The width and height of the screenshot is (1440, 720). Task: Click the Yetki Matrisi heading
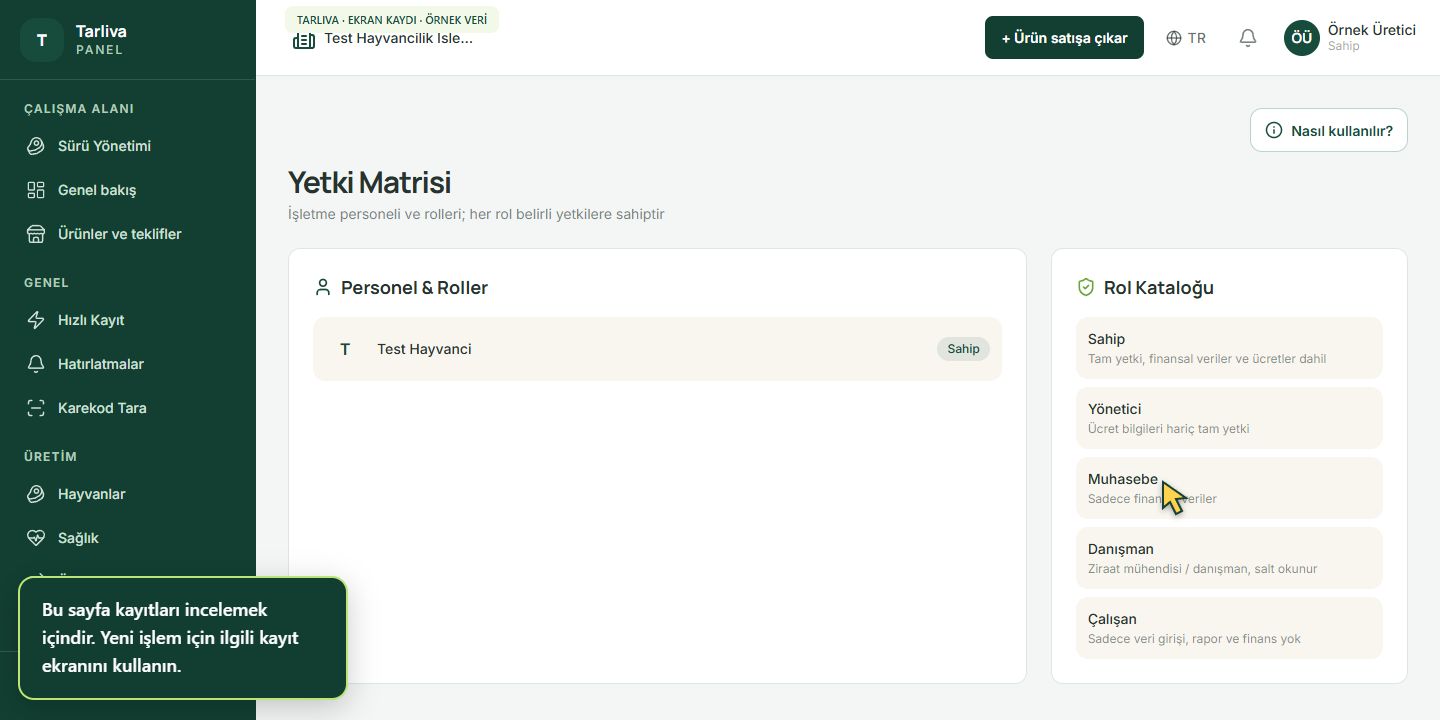pos(369,182)
